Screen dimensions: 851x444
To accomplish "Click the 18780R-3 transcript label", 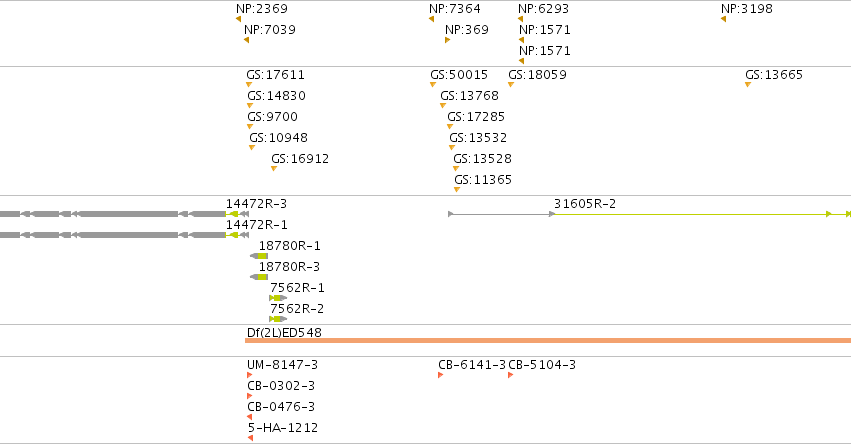I will coord(289,267).
